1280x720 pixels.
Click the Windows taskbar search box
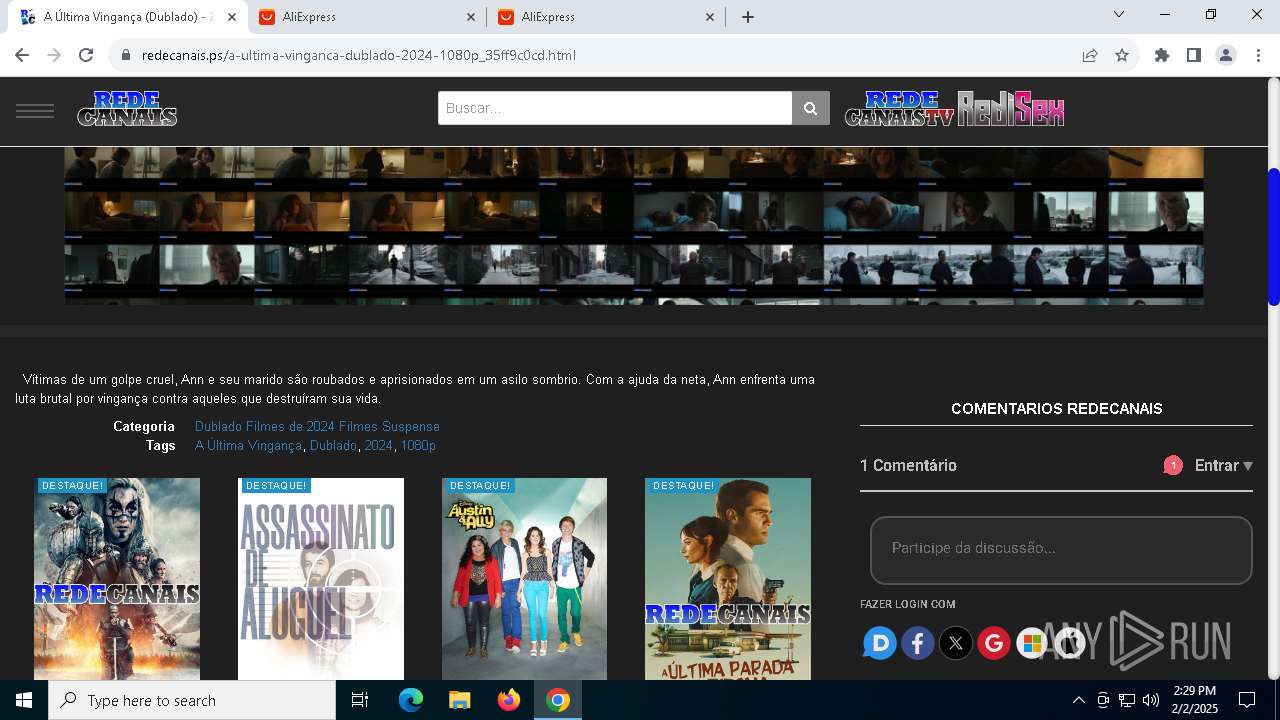(x=192, y=700)
